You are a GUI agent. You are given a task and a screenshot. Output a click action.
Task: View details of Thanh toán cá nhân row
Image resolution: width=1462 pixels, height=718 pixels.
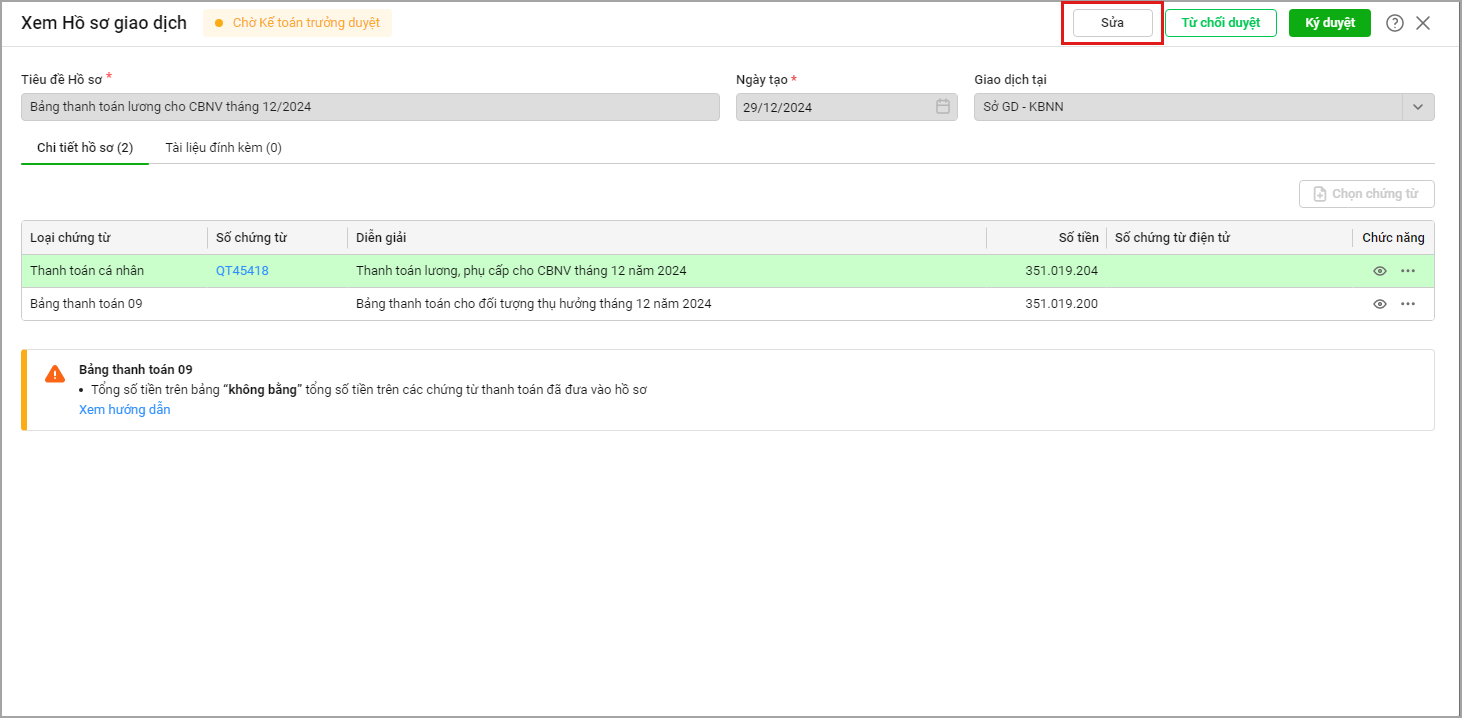[x=1379, y=271]
